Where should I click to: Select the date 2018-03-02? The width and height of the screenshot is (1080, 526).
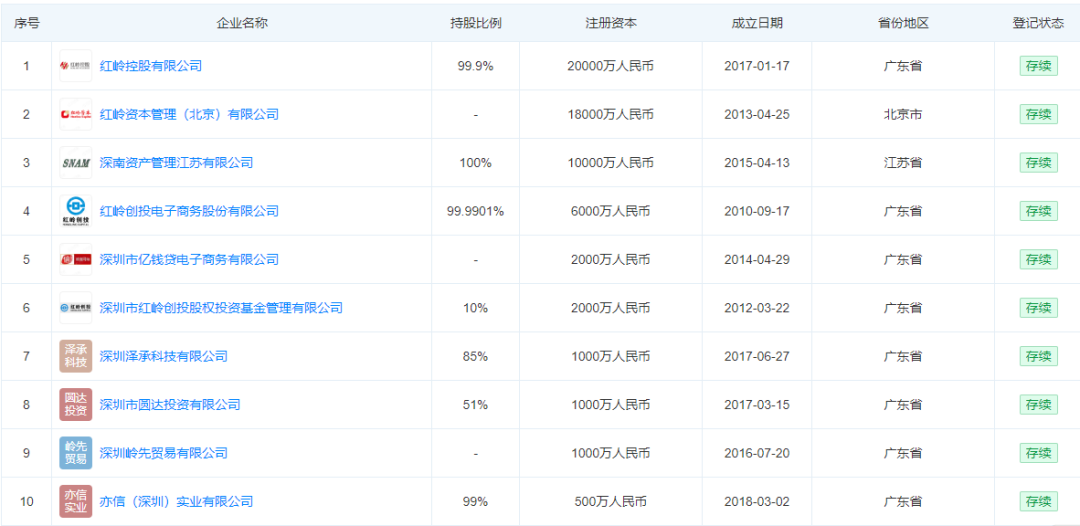(x=757, y=501)
